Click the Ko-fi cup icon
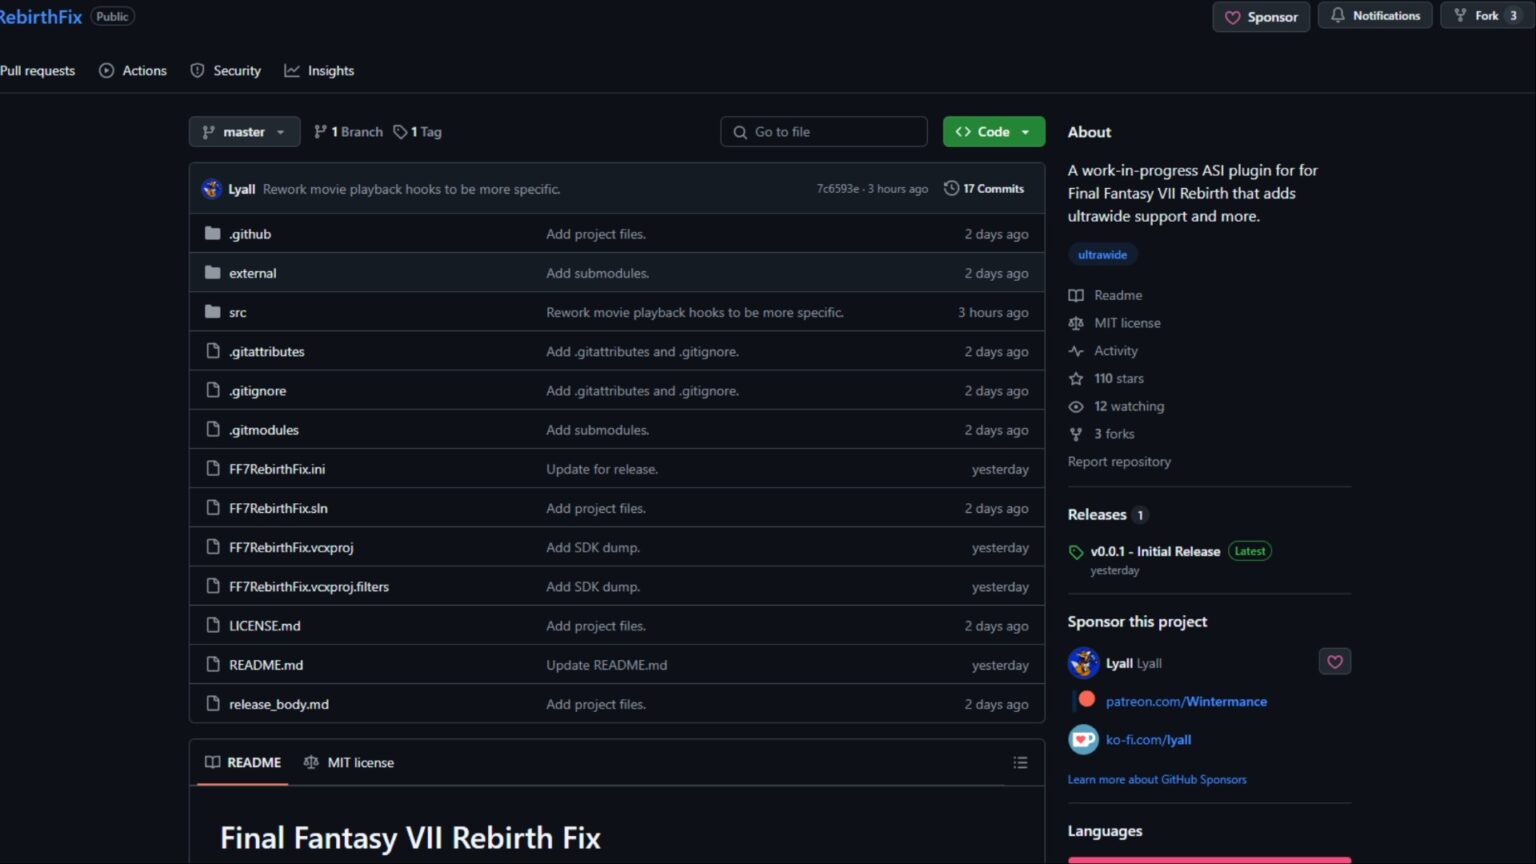 (1083, 740)
